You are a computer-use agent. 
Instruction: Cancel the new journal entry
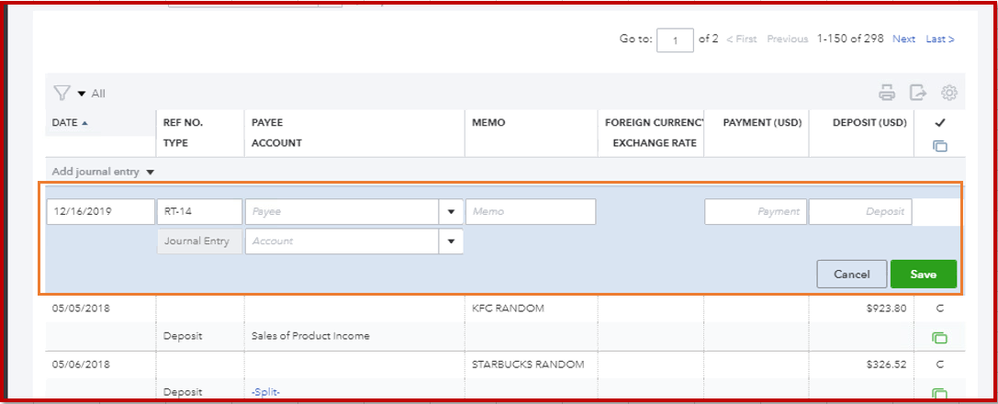[x=851, y=275]
